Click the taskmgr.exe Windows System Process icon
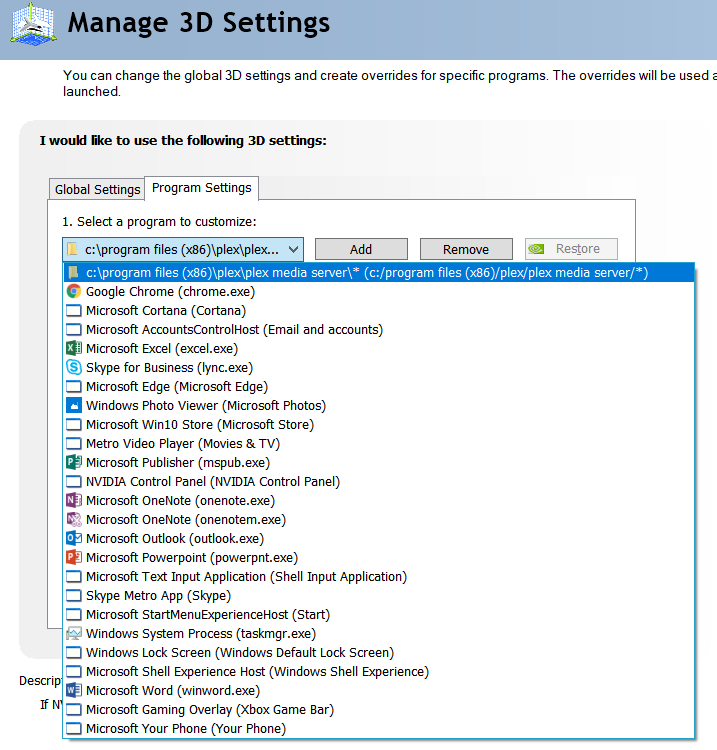 (x=74, y=633)
